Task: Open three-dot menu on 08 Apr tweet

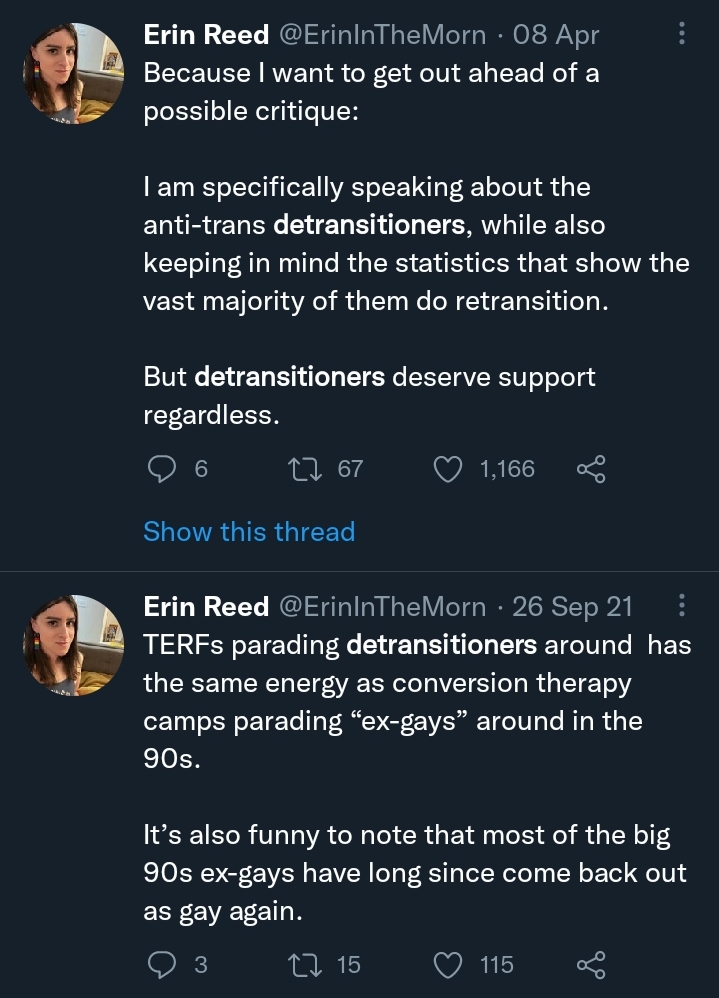Action: coord(682,35)
